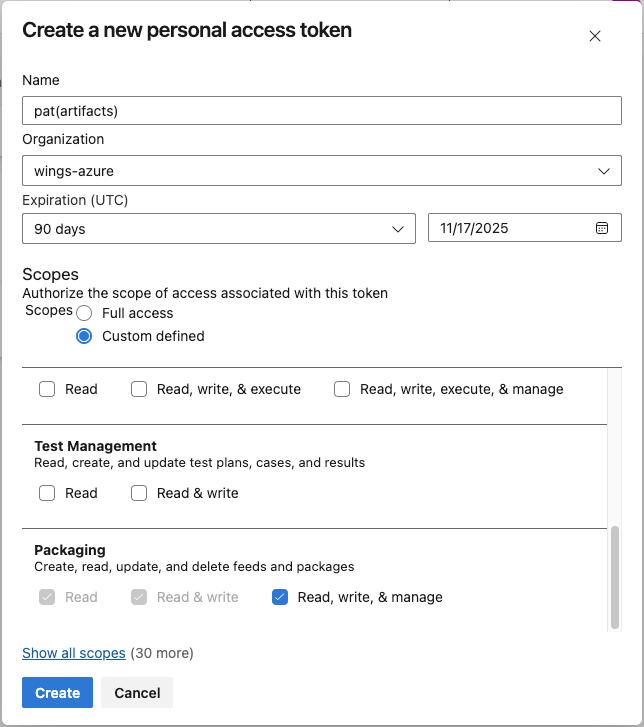Screen dimensions: 644x727
Task: Select the Full access radio button
Action: pos(85,313)
